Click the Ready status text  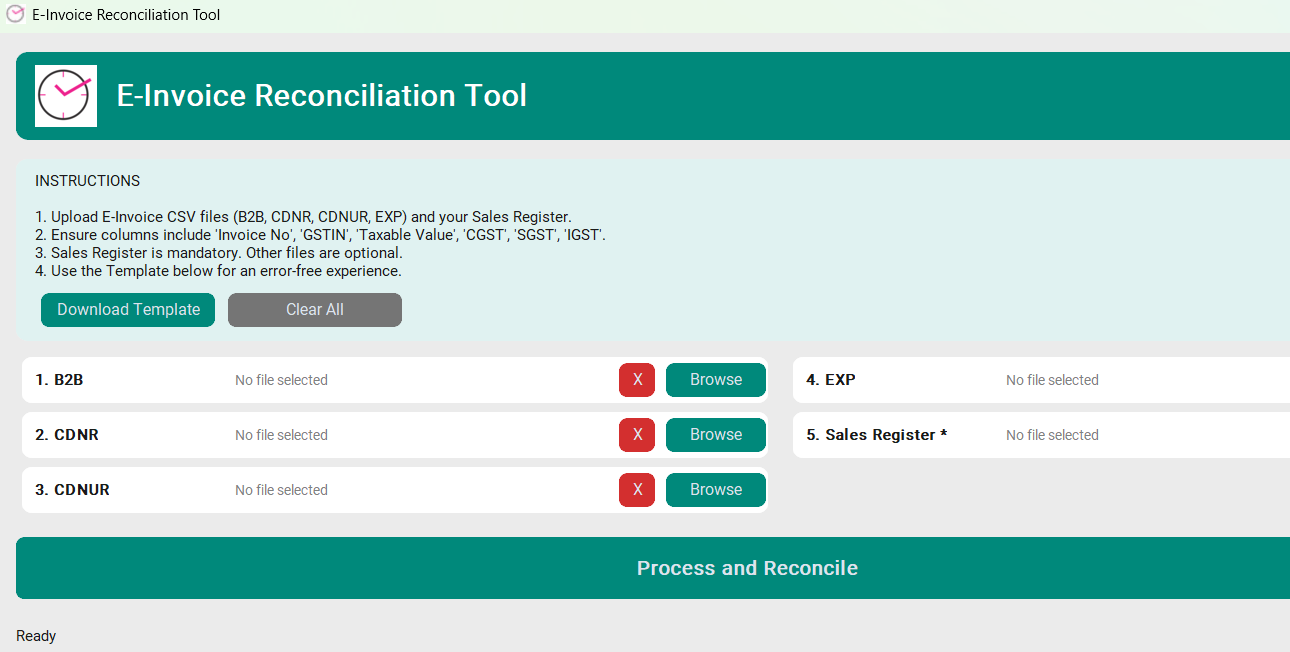[x=36, y=635]
